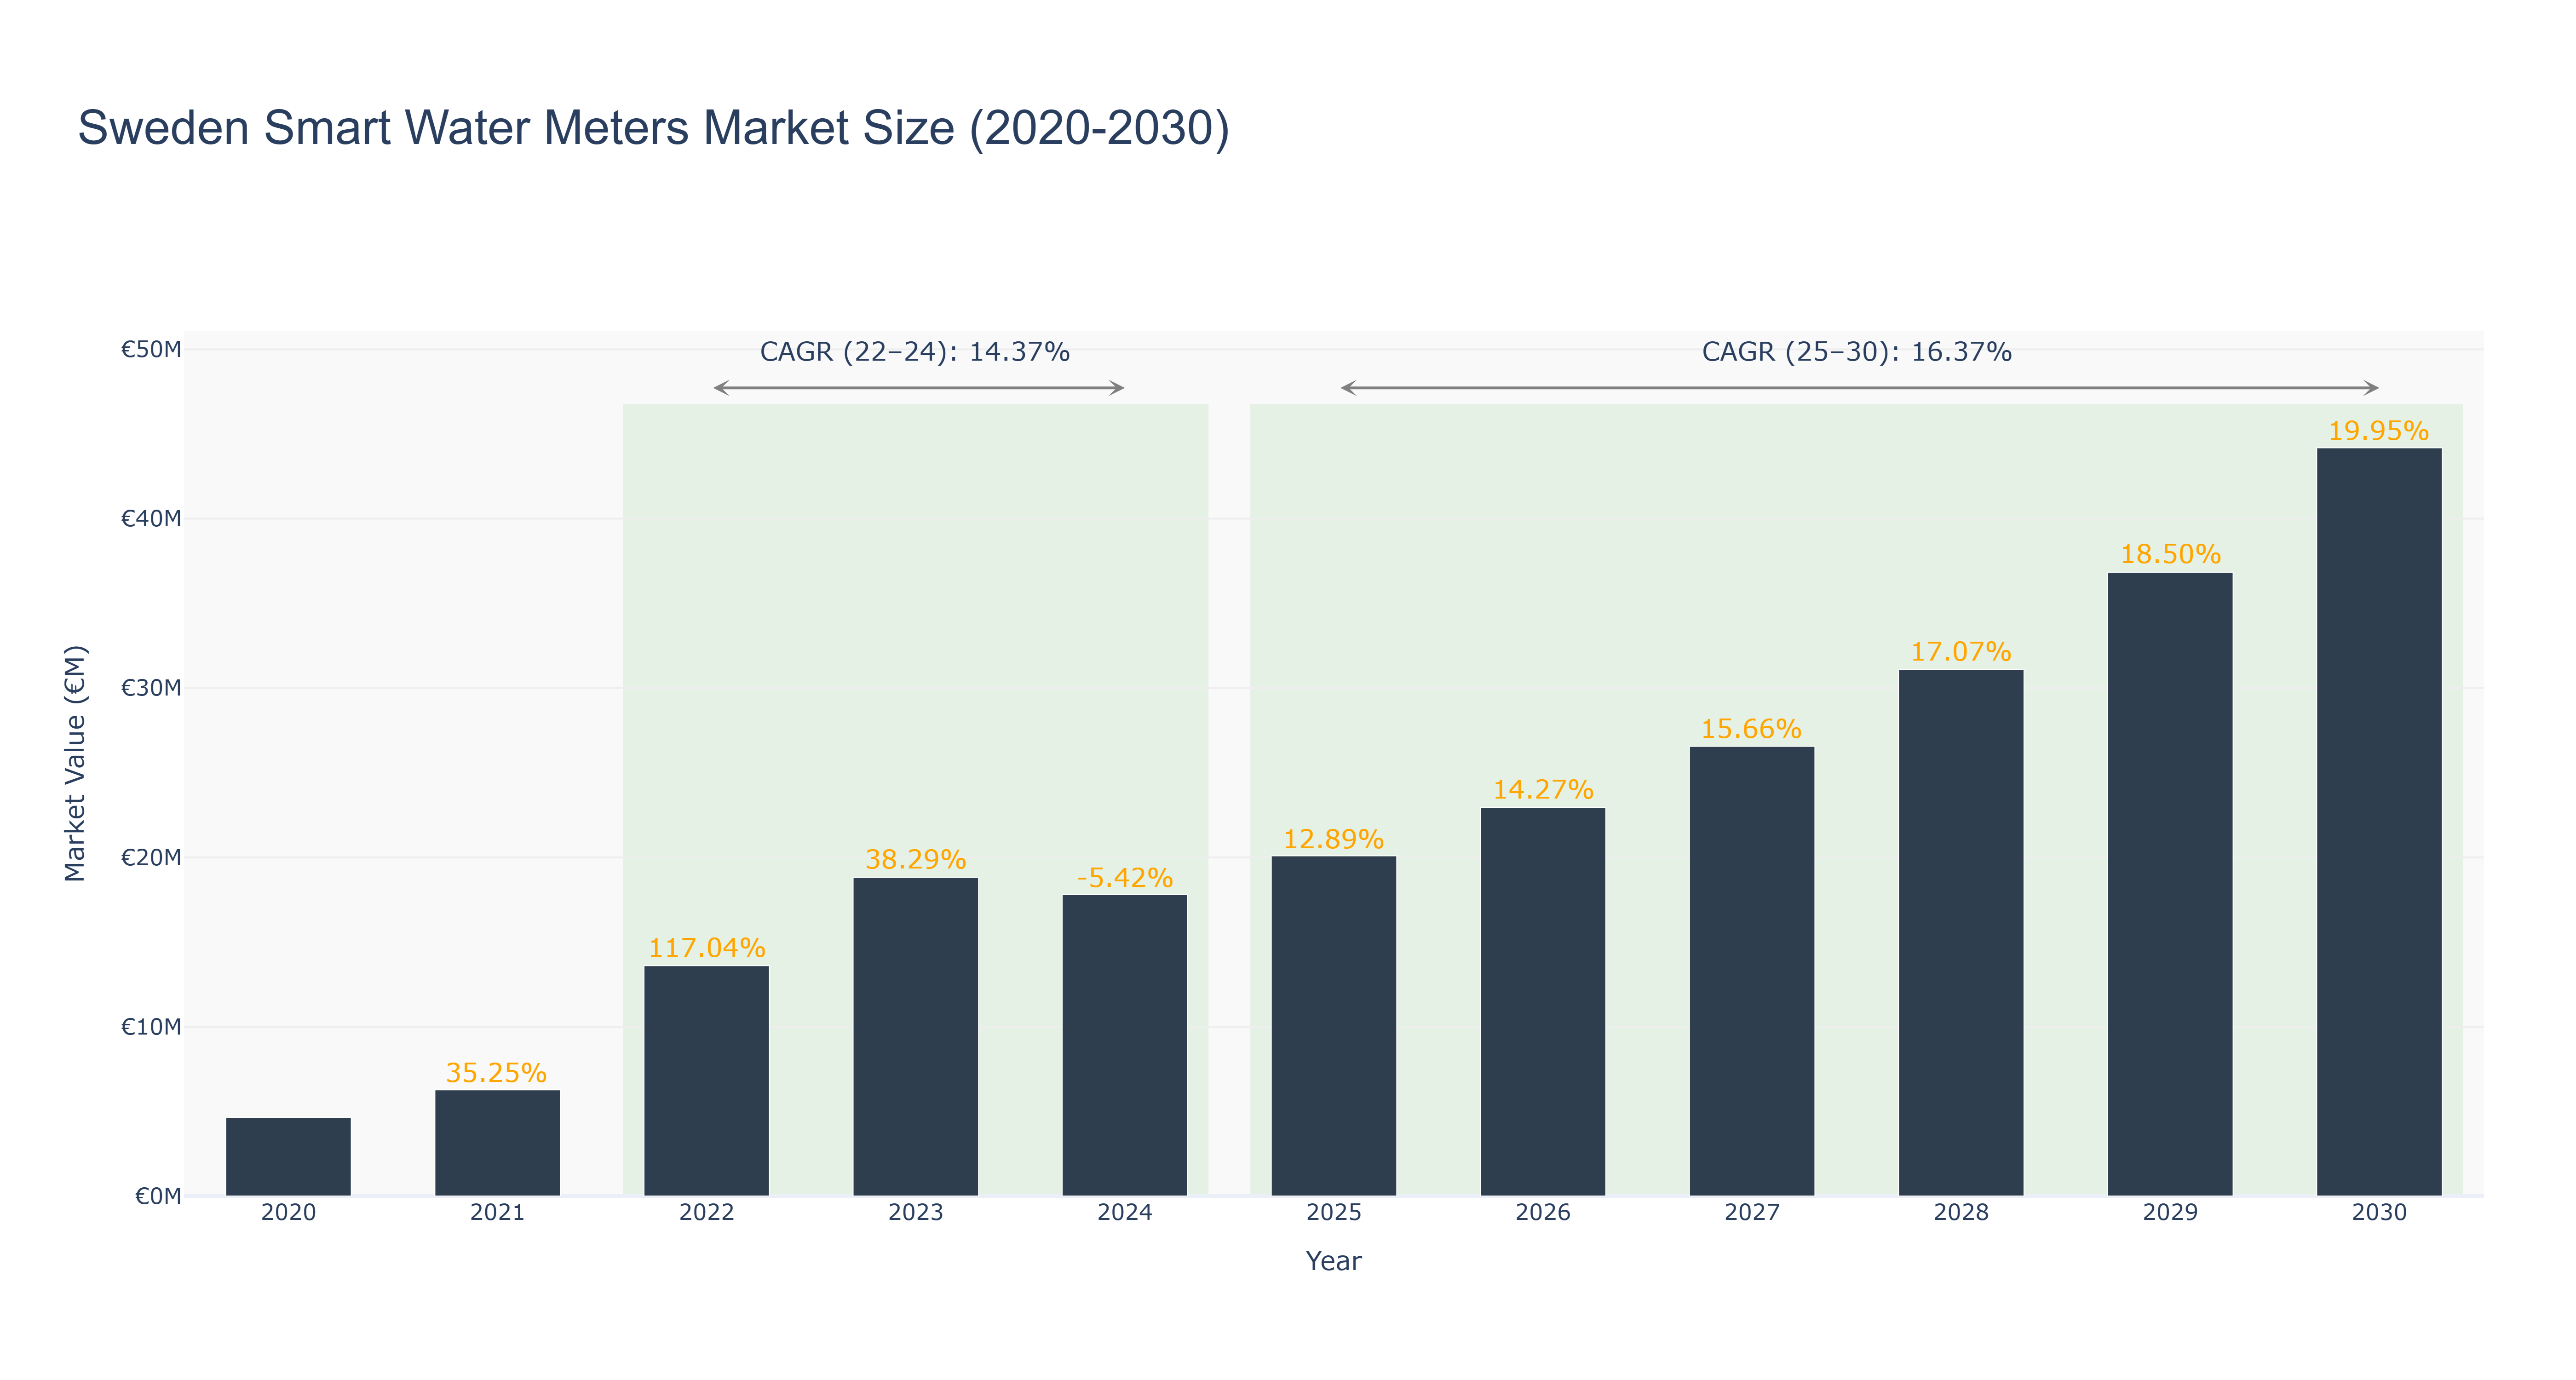Click the '2022' x-axis tick label
The height and width of the screenshot is (1380, 2576).
[x=706, y=1213]
